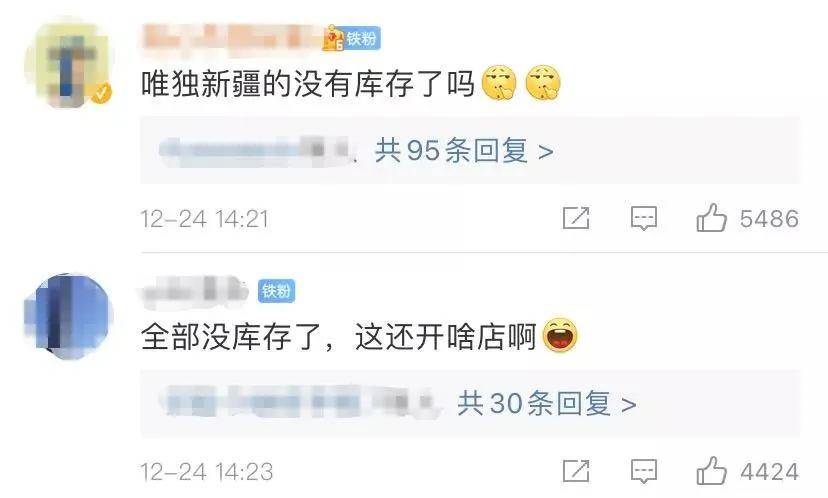Open first commenter's blurred username
The image size is (828, 498).
[x=232, y=38]
